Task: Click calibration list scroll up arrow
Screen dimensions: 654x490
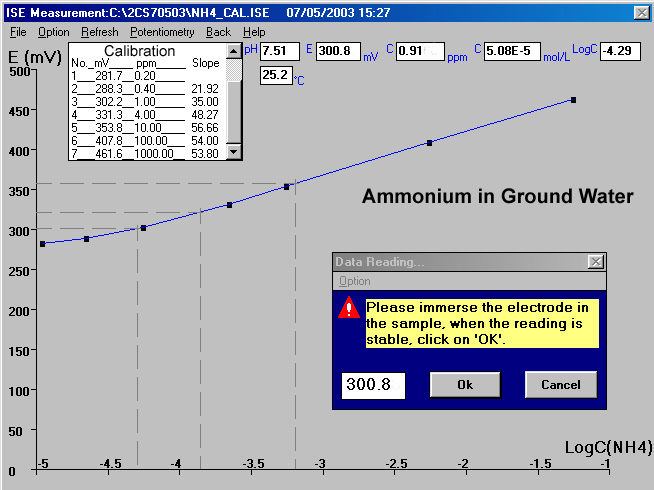Action: click(x=234, y=51)
